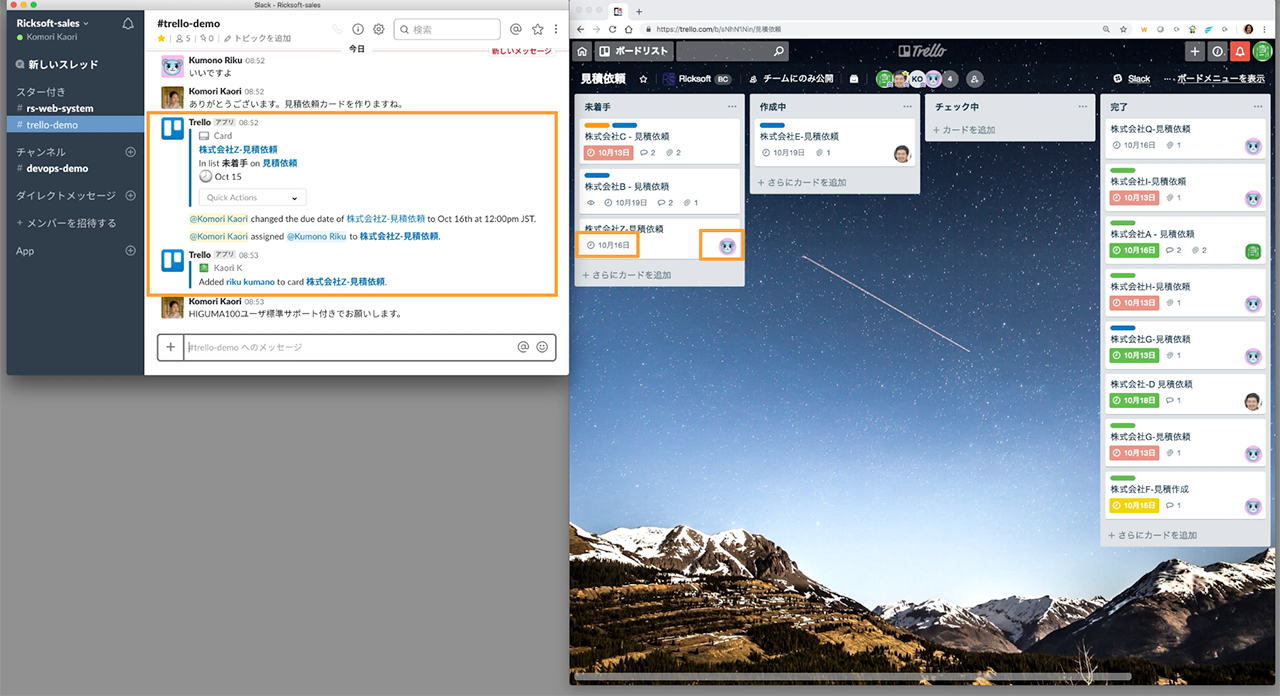This screenshot has height=696, width=1280.
Task: Add an app with plus icon
Action: coord(130,251)
